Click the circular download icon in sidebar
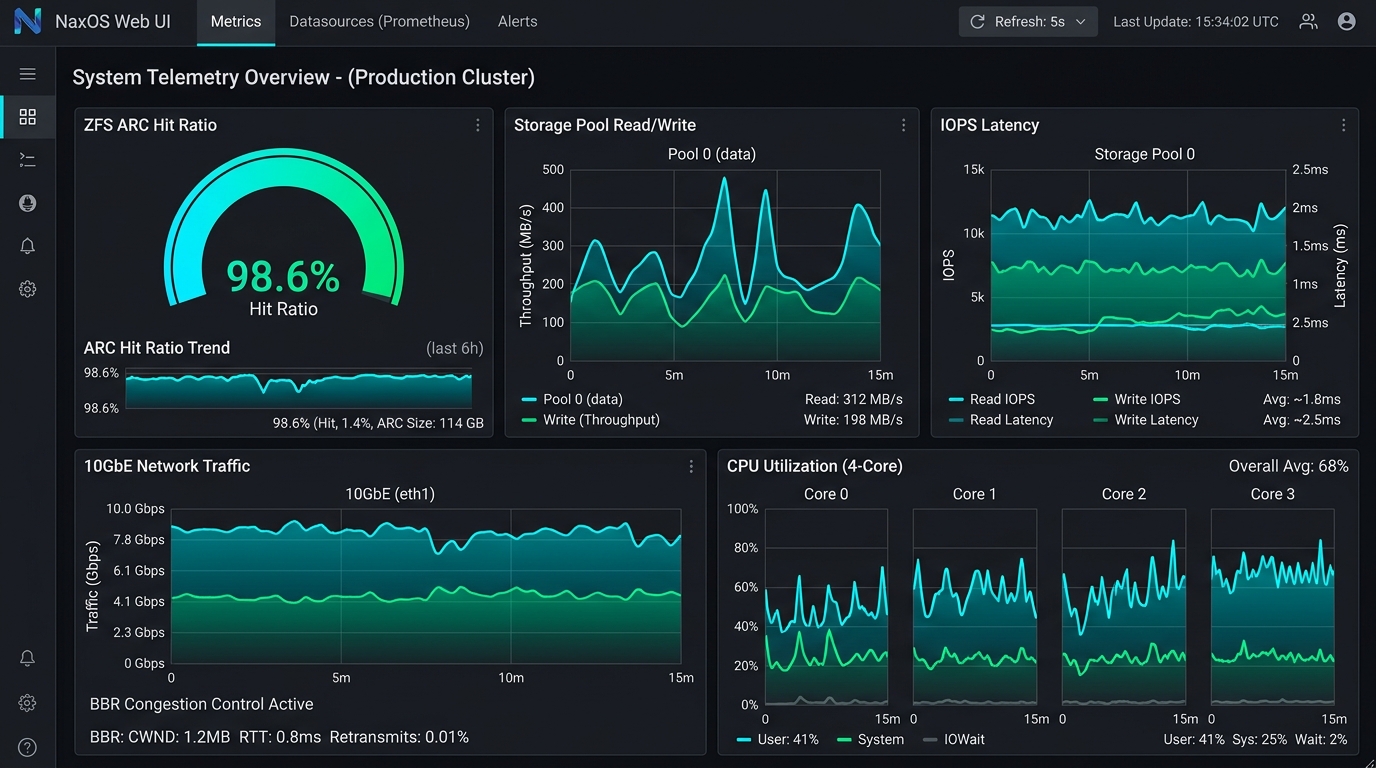The image size is (1376, 768). tap(28, 203)
